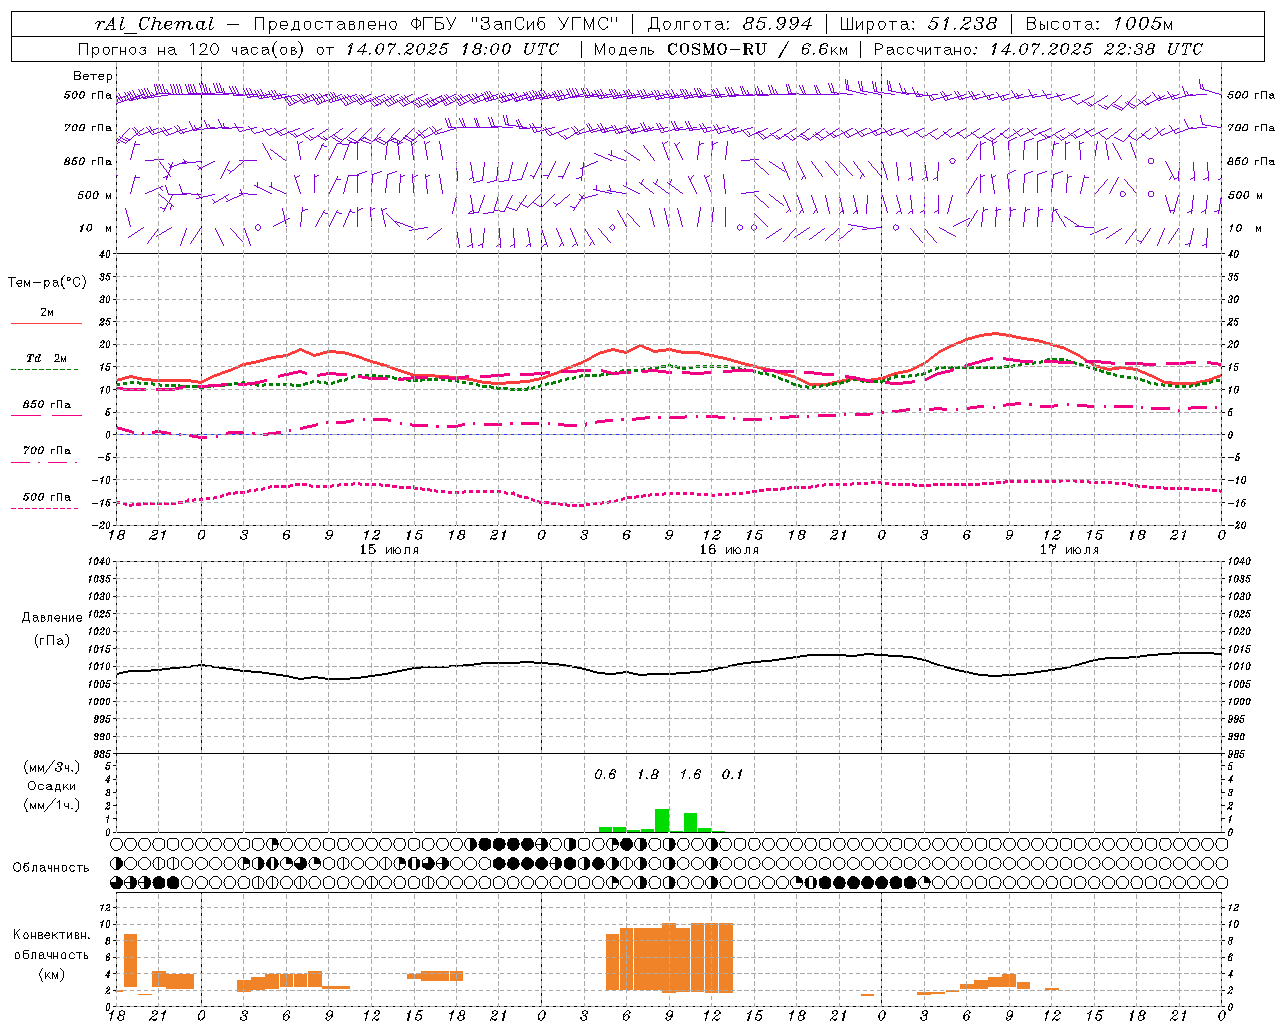This screenshot has width=1280, height=1024.
Task: Click the Рассчитано: 14.07.2025 22:38 UTC text
Action: [1038, 49]
